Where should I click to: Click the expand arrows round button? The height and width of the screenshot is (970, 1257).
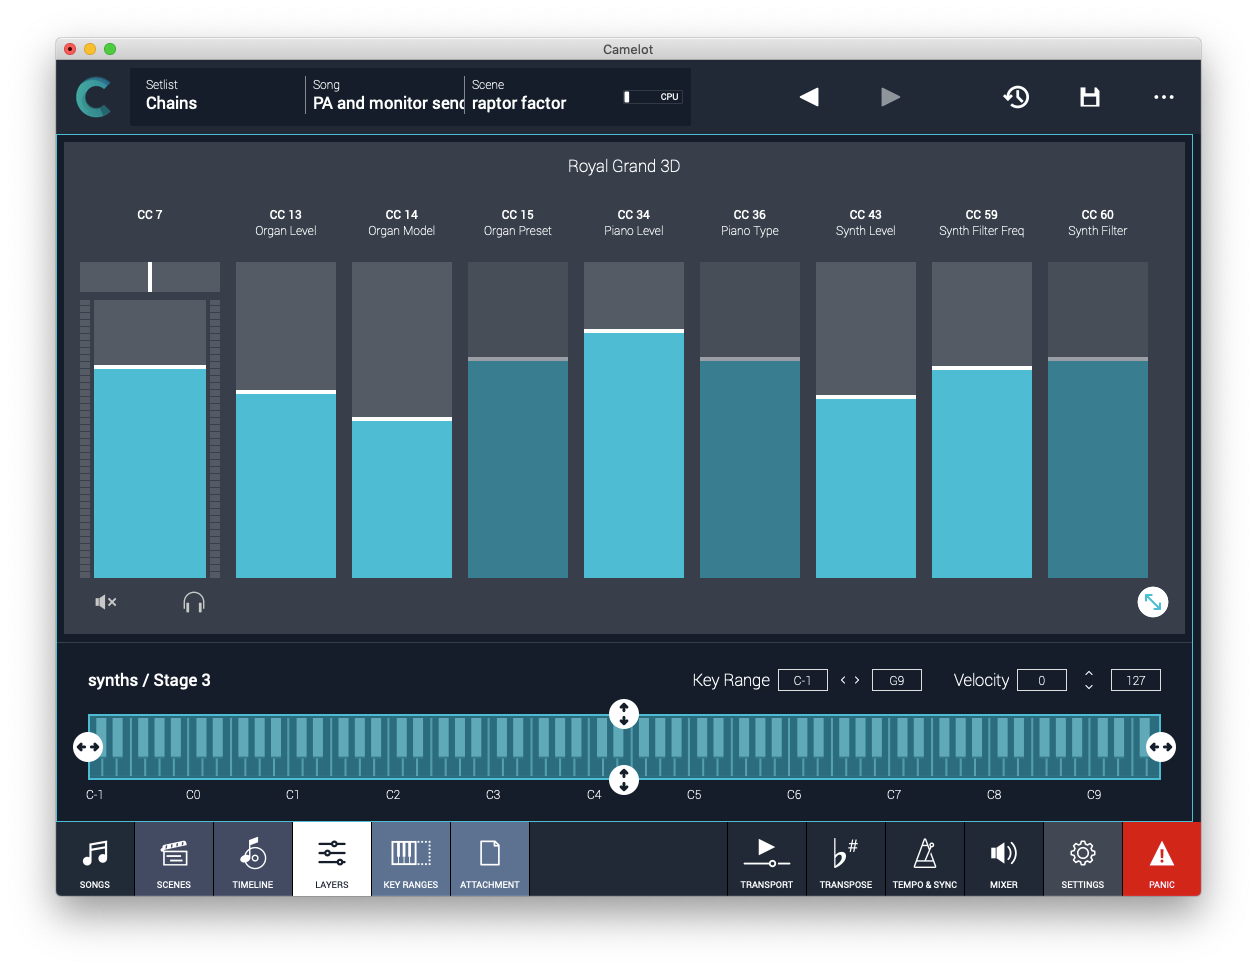coord(1153,602)
